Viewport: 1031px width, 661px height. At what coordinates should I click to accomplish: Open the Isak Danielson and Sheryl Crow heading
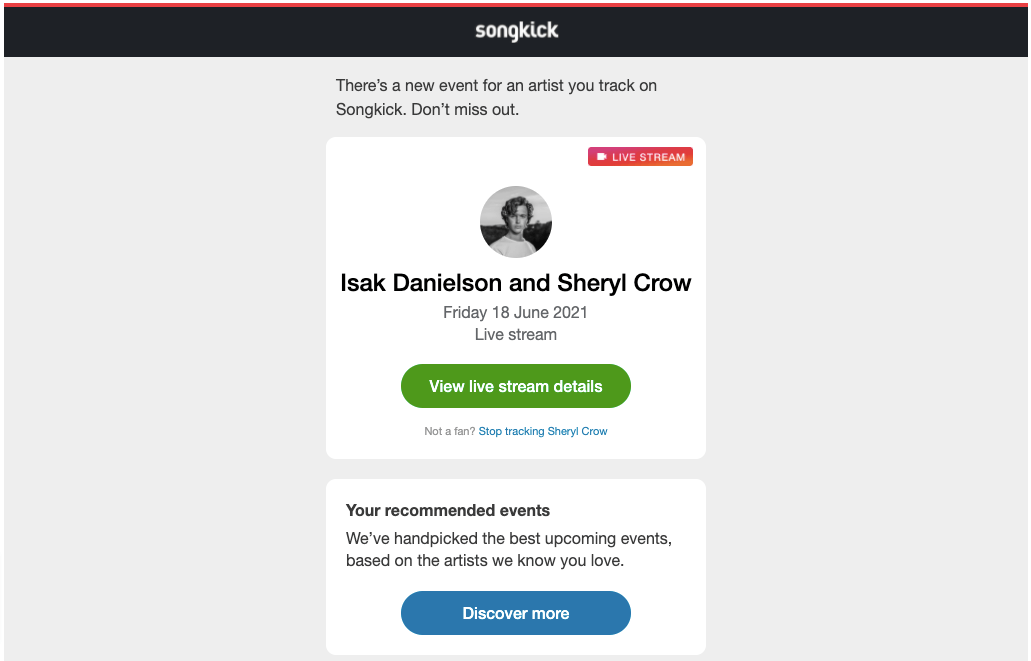(x=515, y=283)
